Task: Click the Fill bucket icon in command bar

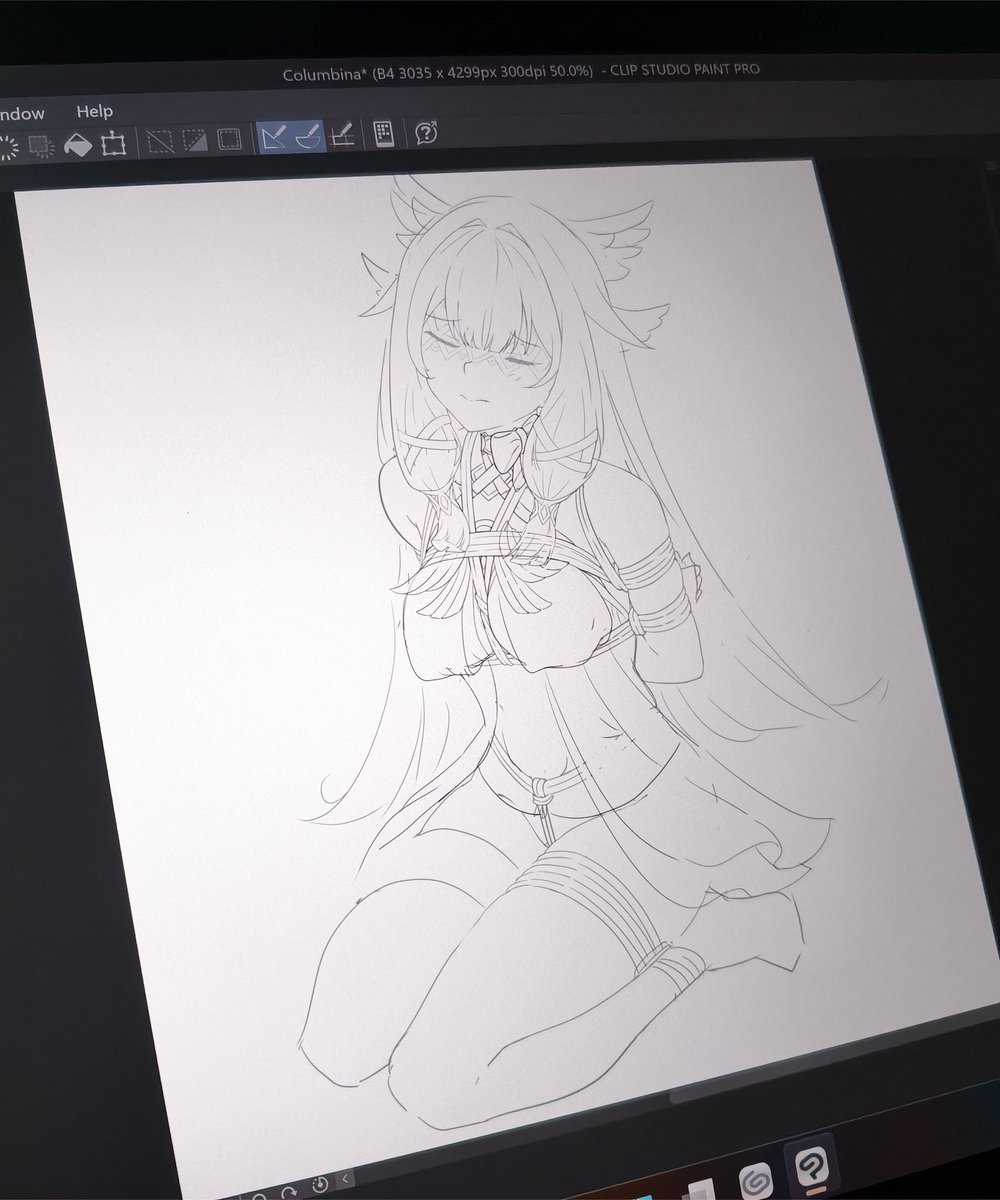Action: [78, 145]
